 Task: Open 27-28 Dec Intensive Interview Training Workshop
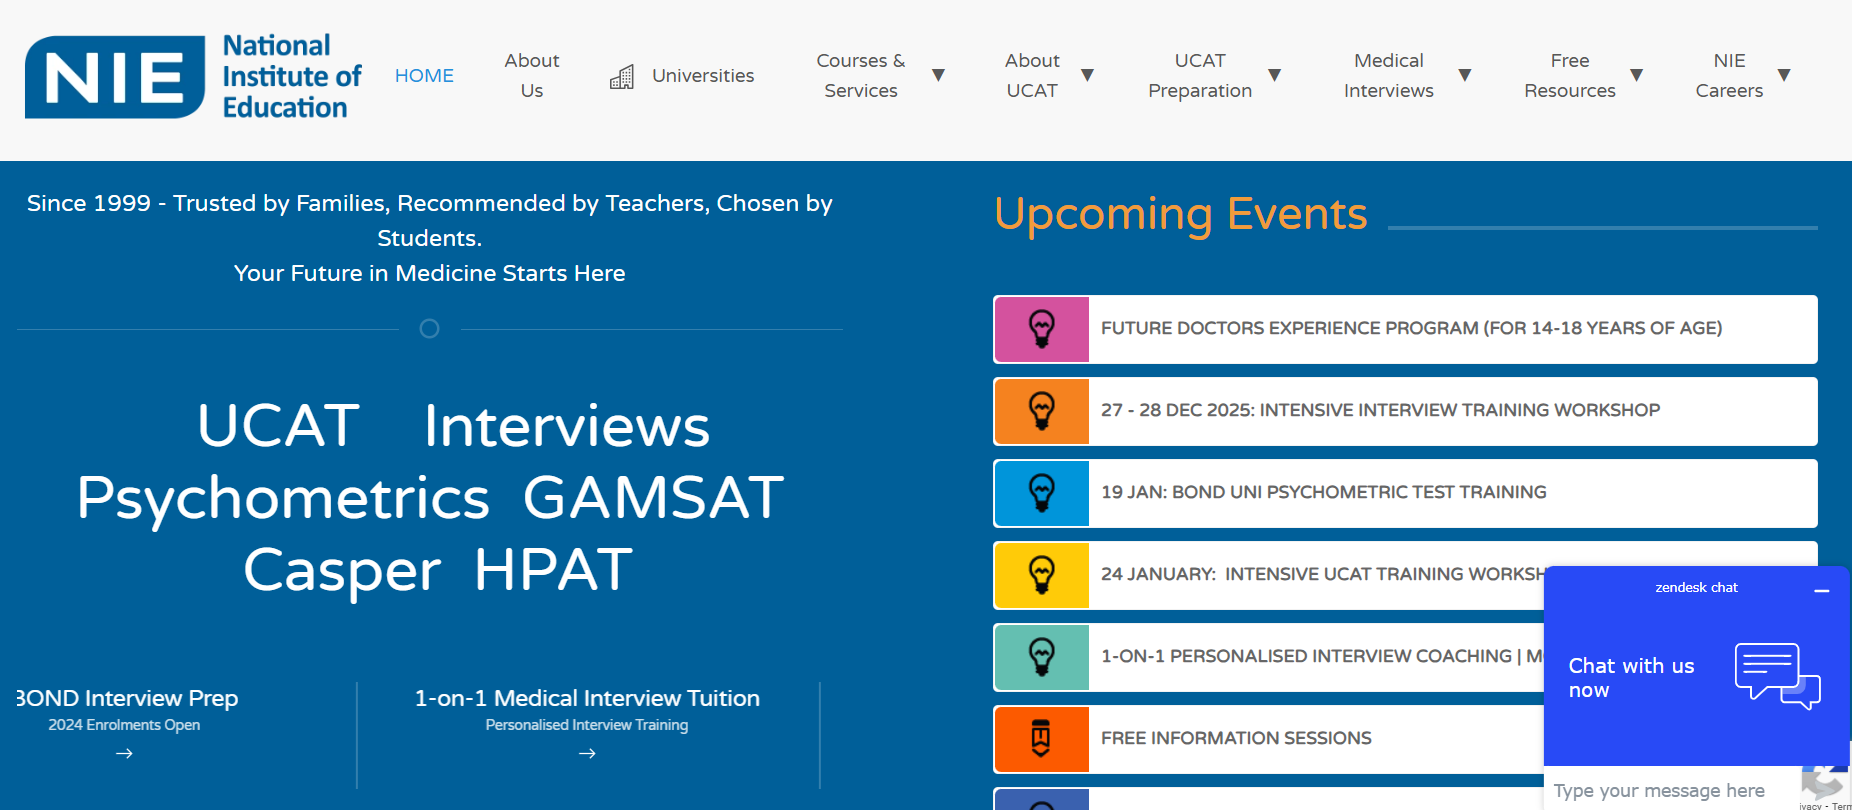1405,411
